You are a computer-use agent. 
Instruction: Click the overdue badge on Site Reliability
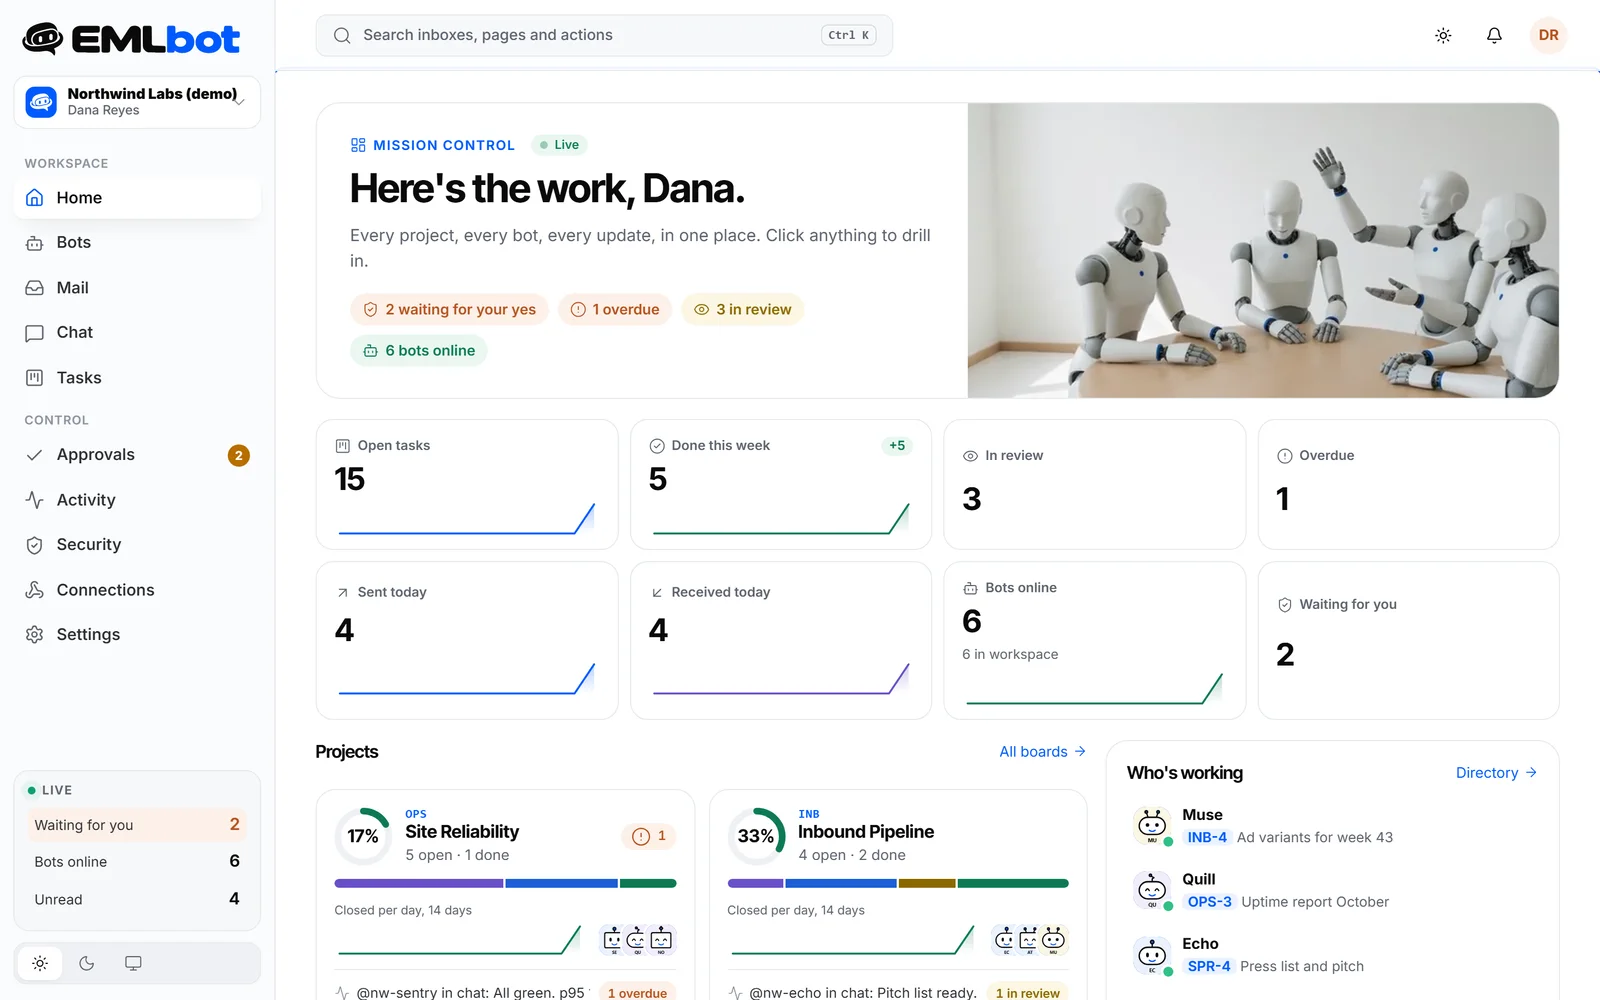click(650, 836)
